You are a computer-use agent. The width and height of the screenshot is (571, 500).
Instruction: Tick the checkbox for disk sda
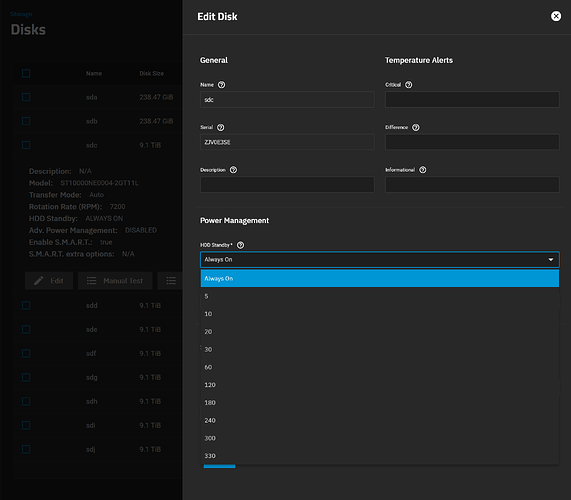26,97
